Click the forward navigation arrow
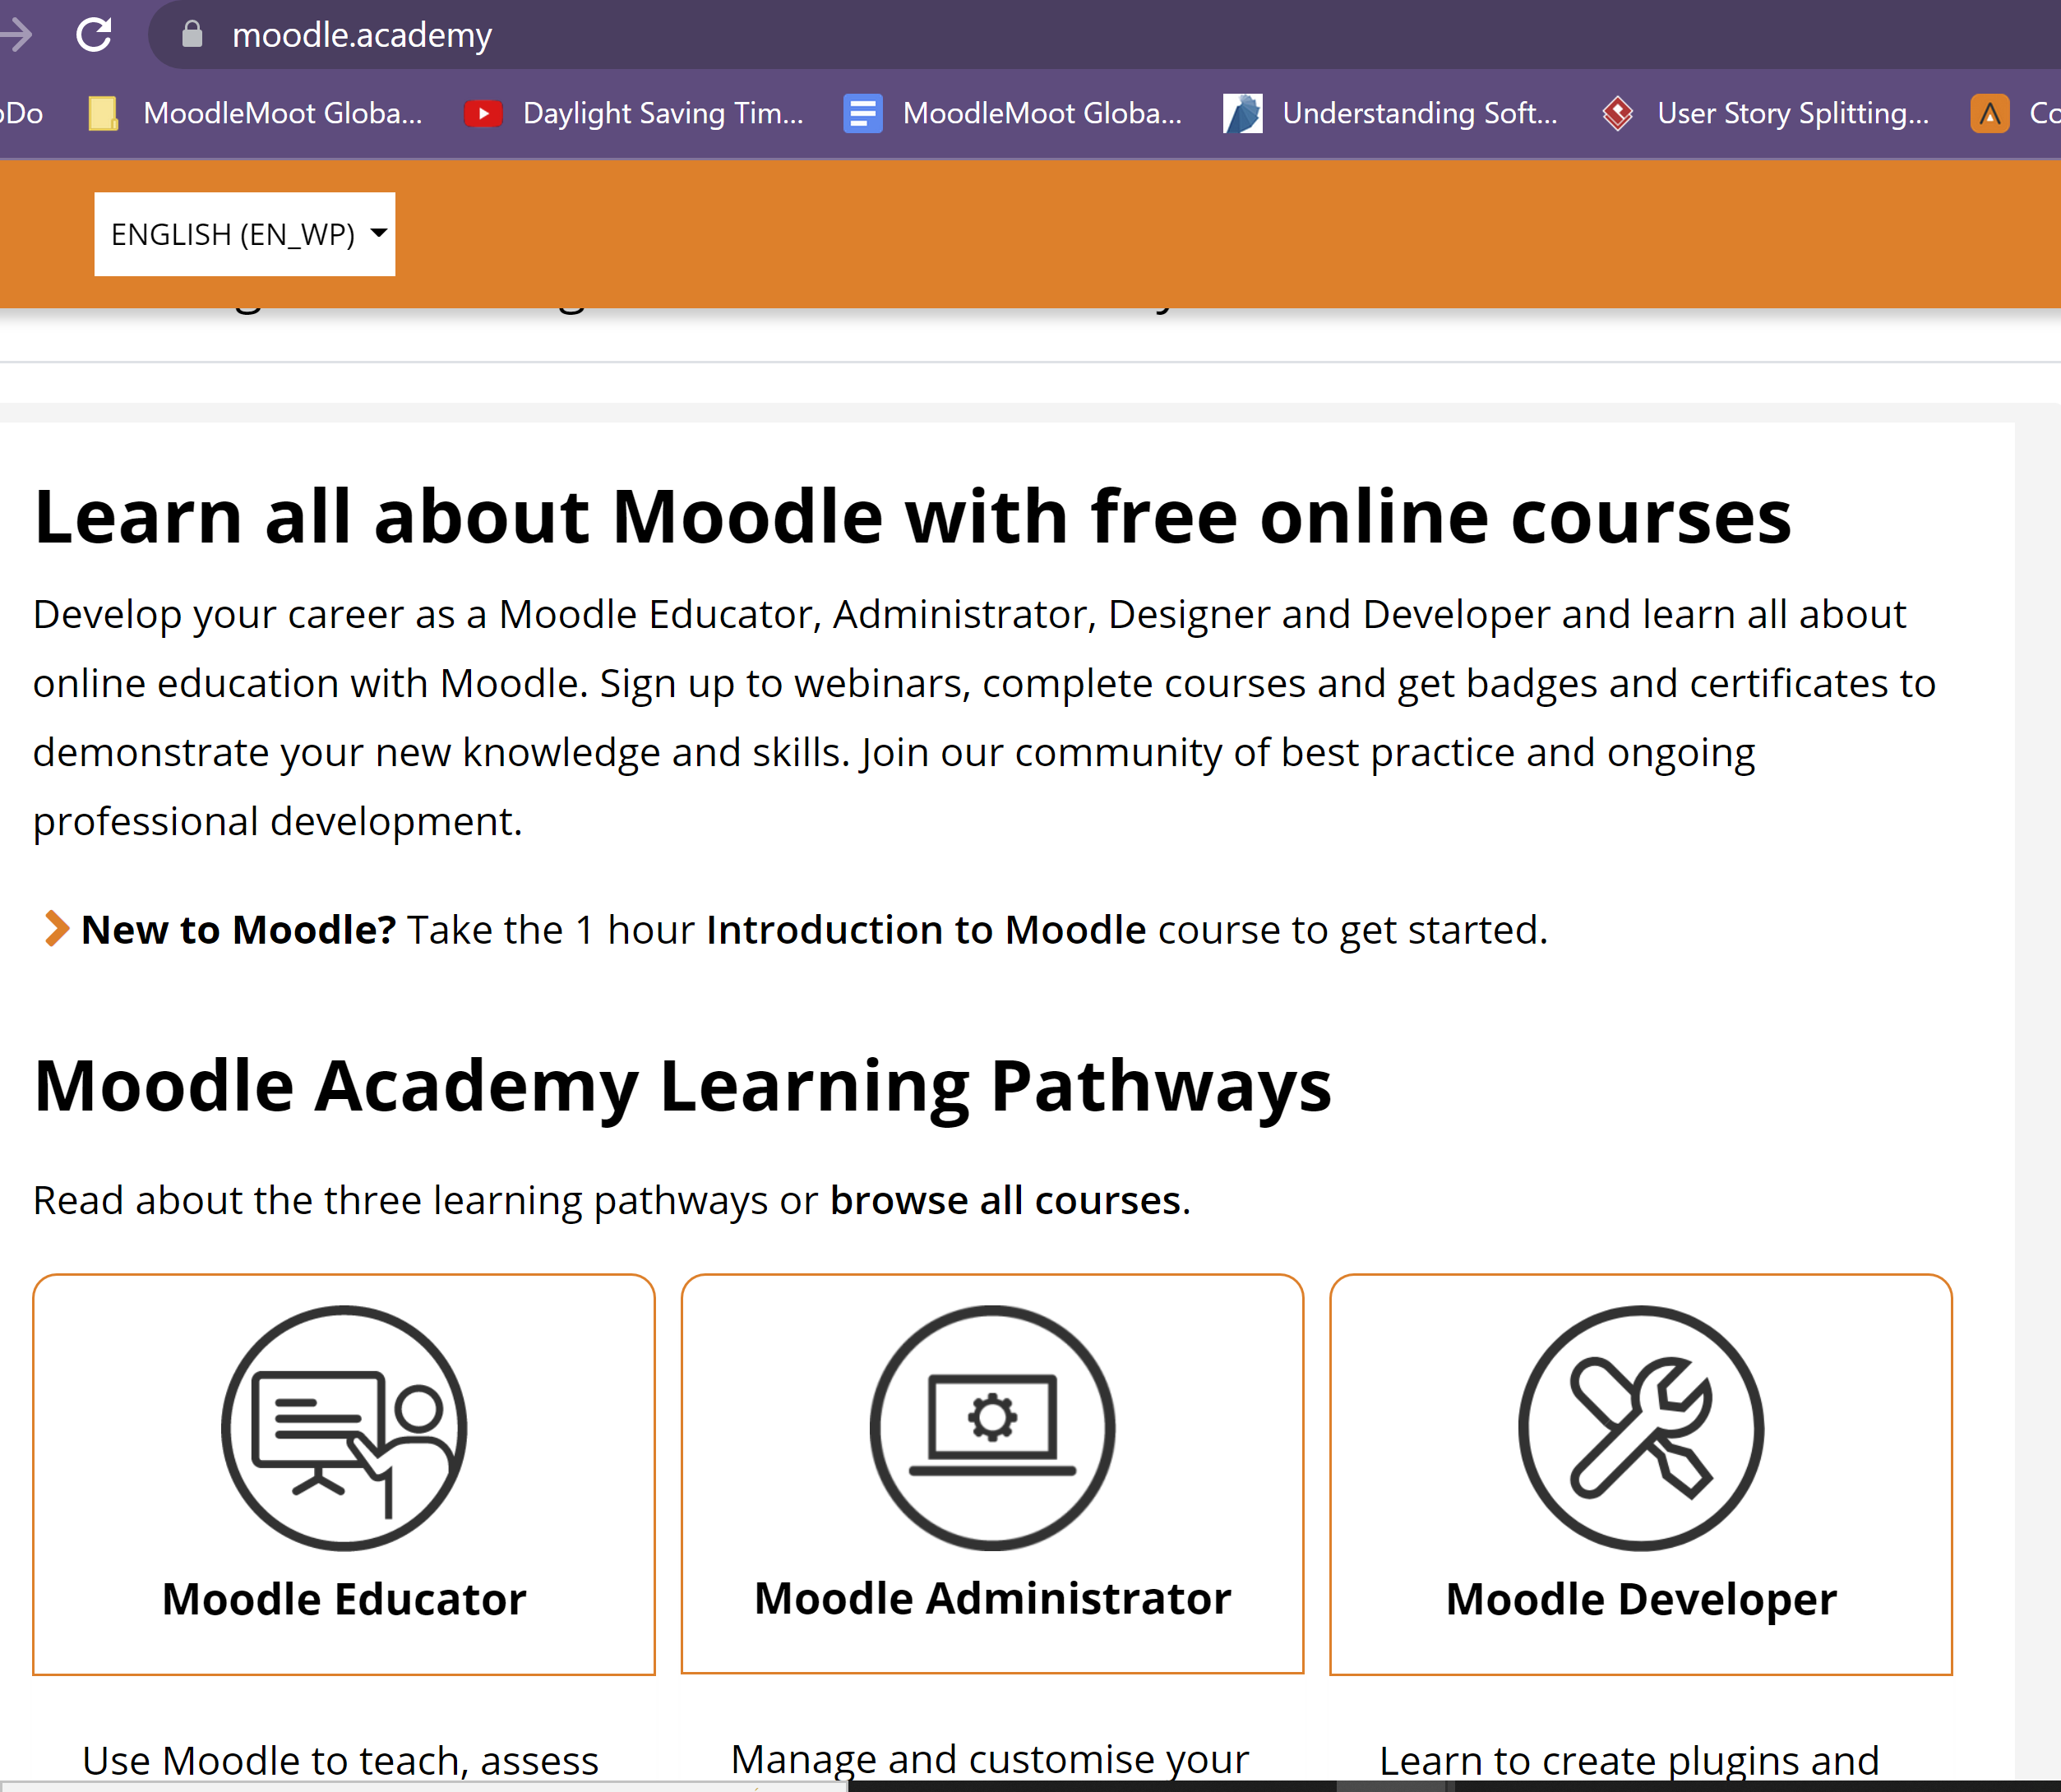The width and height of the screenshot is (2061, 1792). tap(17, 35)
